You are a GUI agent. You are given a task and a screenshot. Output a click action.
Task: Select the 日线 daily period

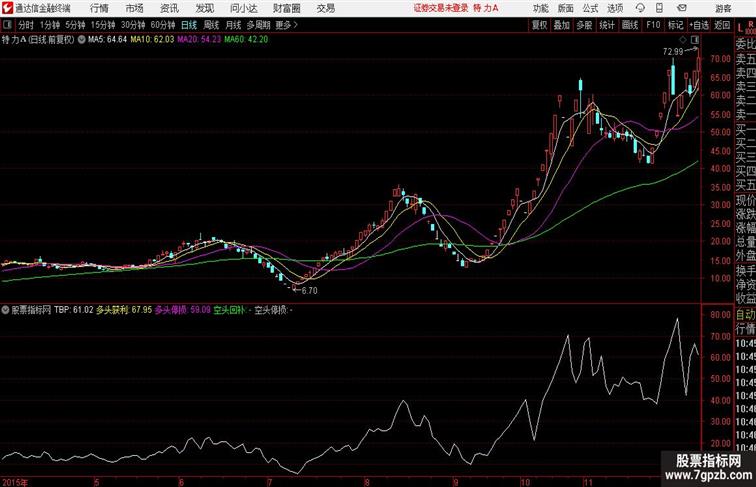point(189,25)
